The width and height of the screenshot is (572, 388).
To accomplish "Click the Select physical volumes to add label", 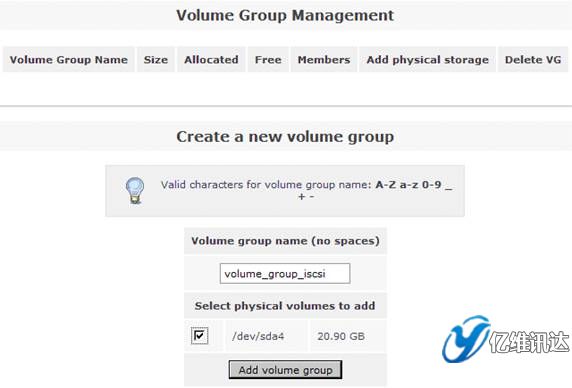I will (x=285, y=306).
